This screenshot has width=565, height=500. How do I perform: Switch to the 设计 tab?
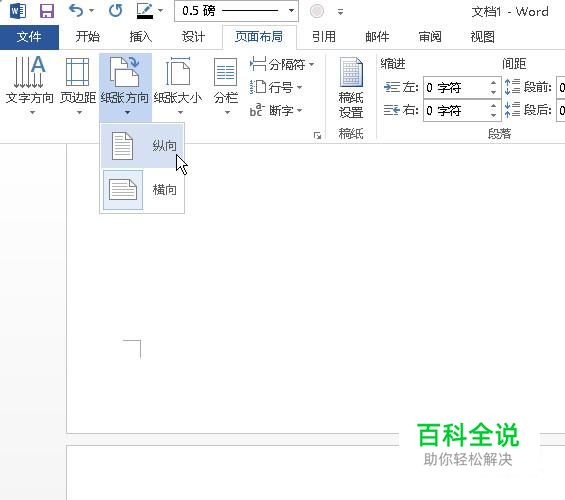coord(193,37)
